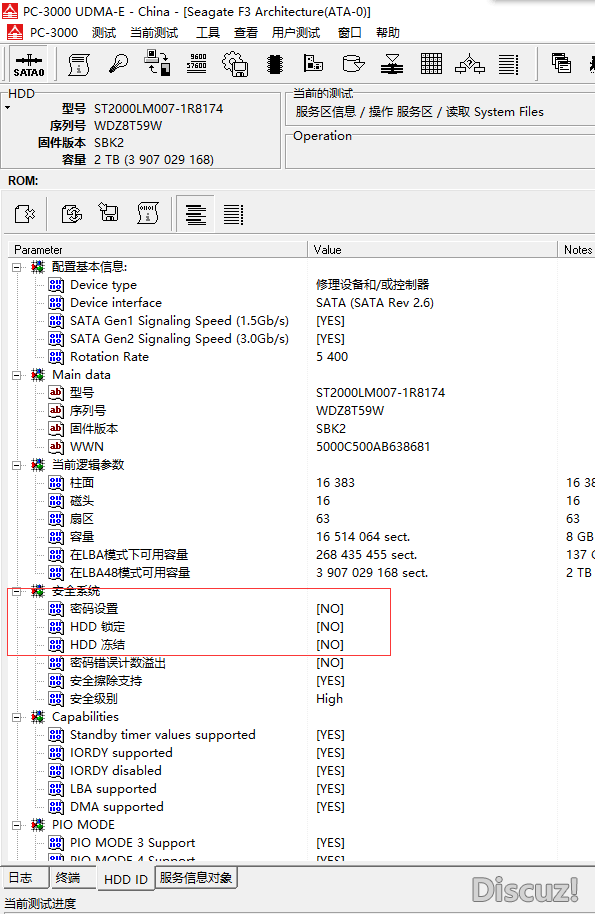The height and width of the screenshot is (914, 595).
Task: Collapse the Capabilities tree group
Action: coord(17,718)
